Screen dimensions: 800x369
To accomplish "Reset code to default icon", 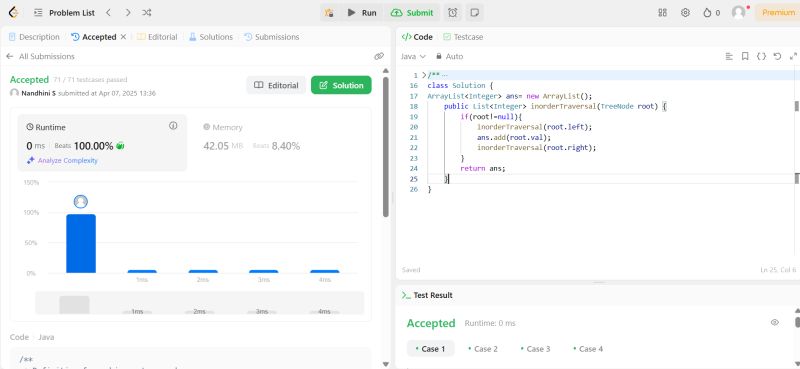I will coord(777,56).
